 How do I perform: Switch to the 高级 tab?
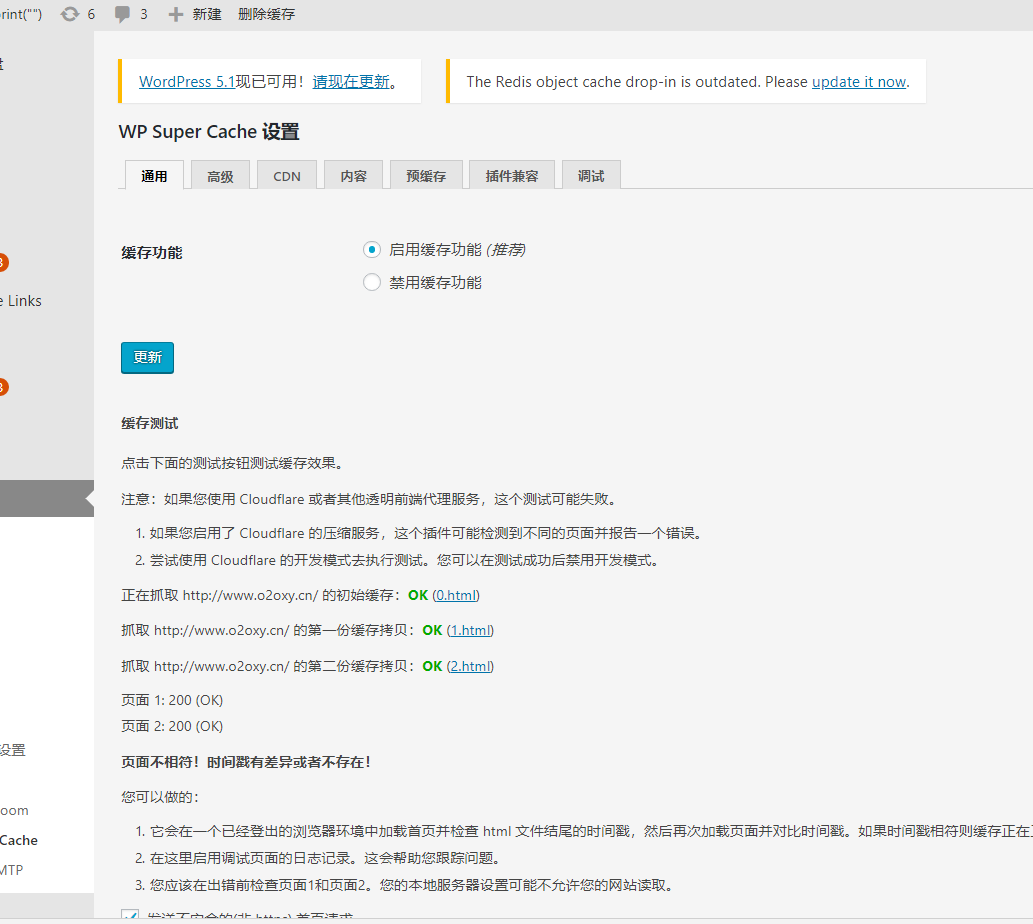click(220, 176)
